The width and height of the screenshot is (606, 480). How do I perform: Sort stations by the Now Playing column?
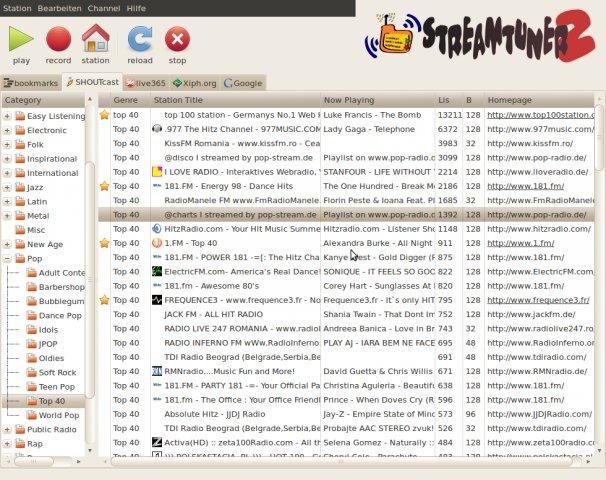click(349, 100)
